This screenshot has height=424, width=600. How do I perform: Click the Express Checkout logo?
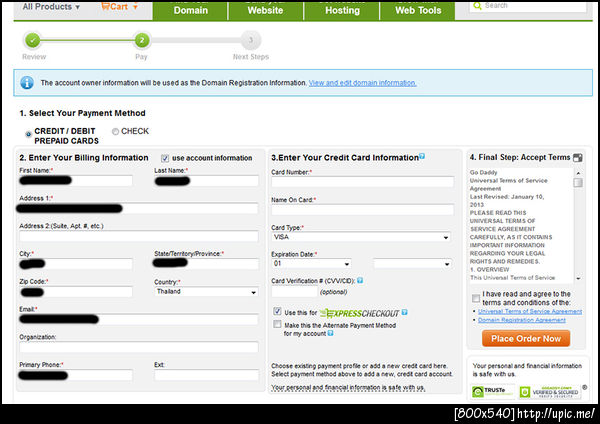(x=359, y=313)
